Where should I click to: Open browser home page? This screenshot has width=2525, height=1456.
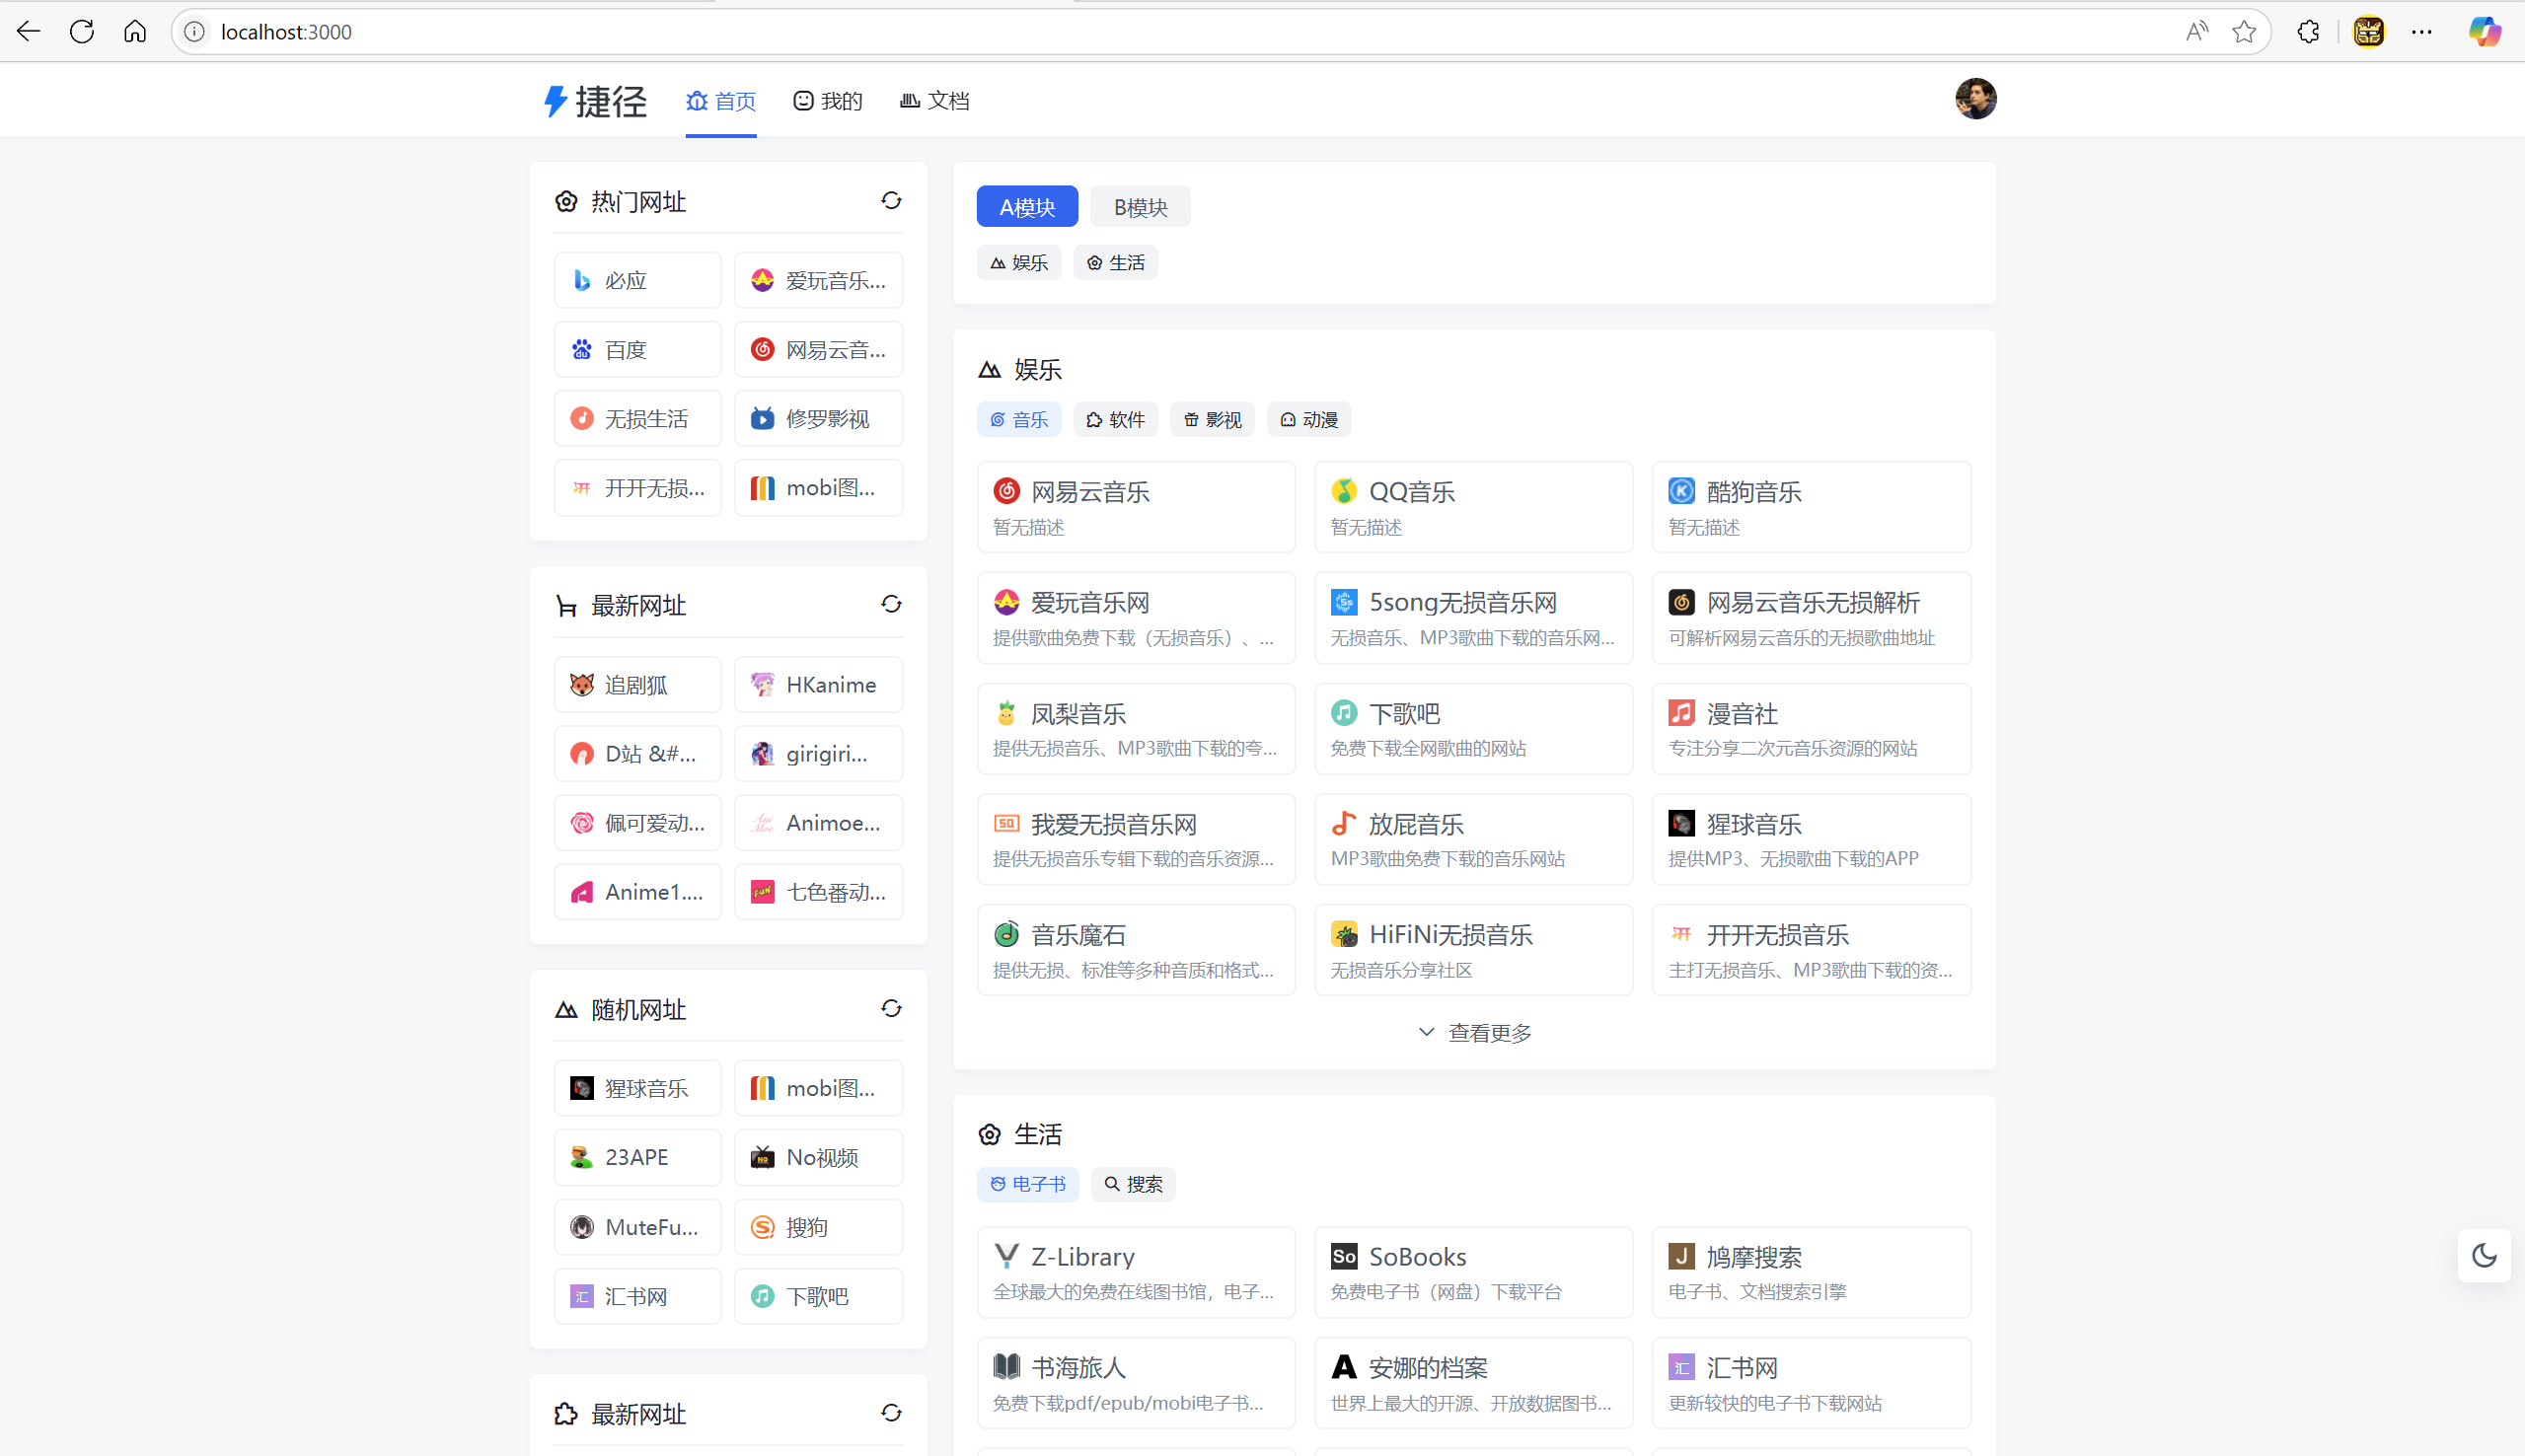[x=135, y=32]
